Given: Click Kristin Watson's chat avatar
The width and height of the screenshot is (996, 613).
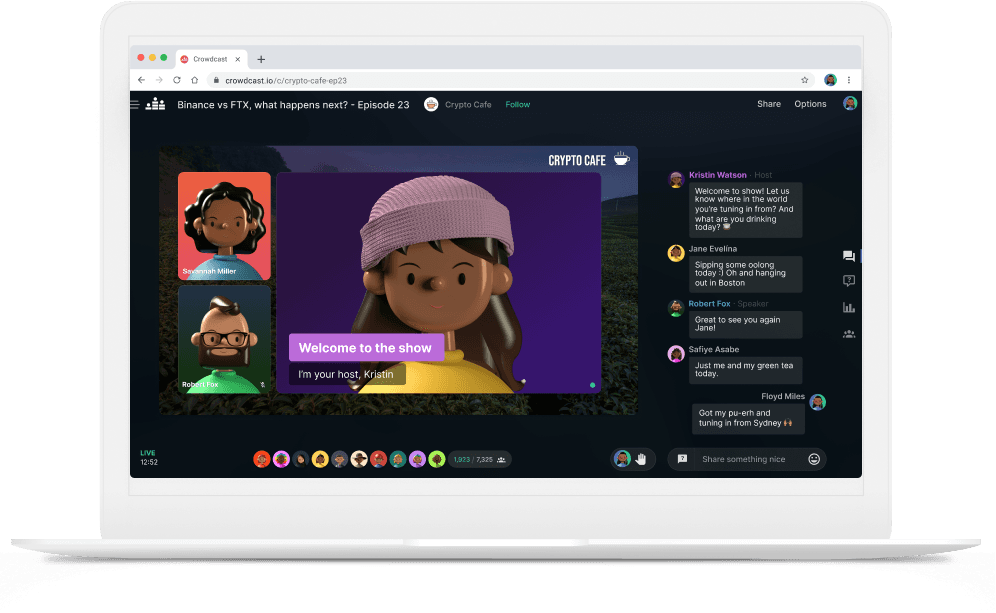Looking at the screenshot, I should 676,179.
